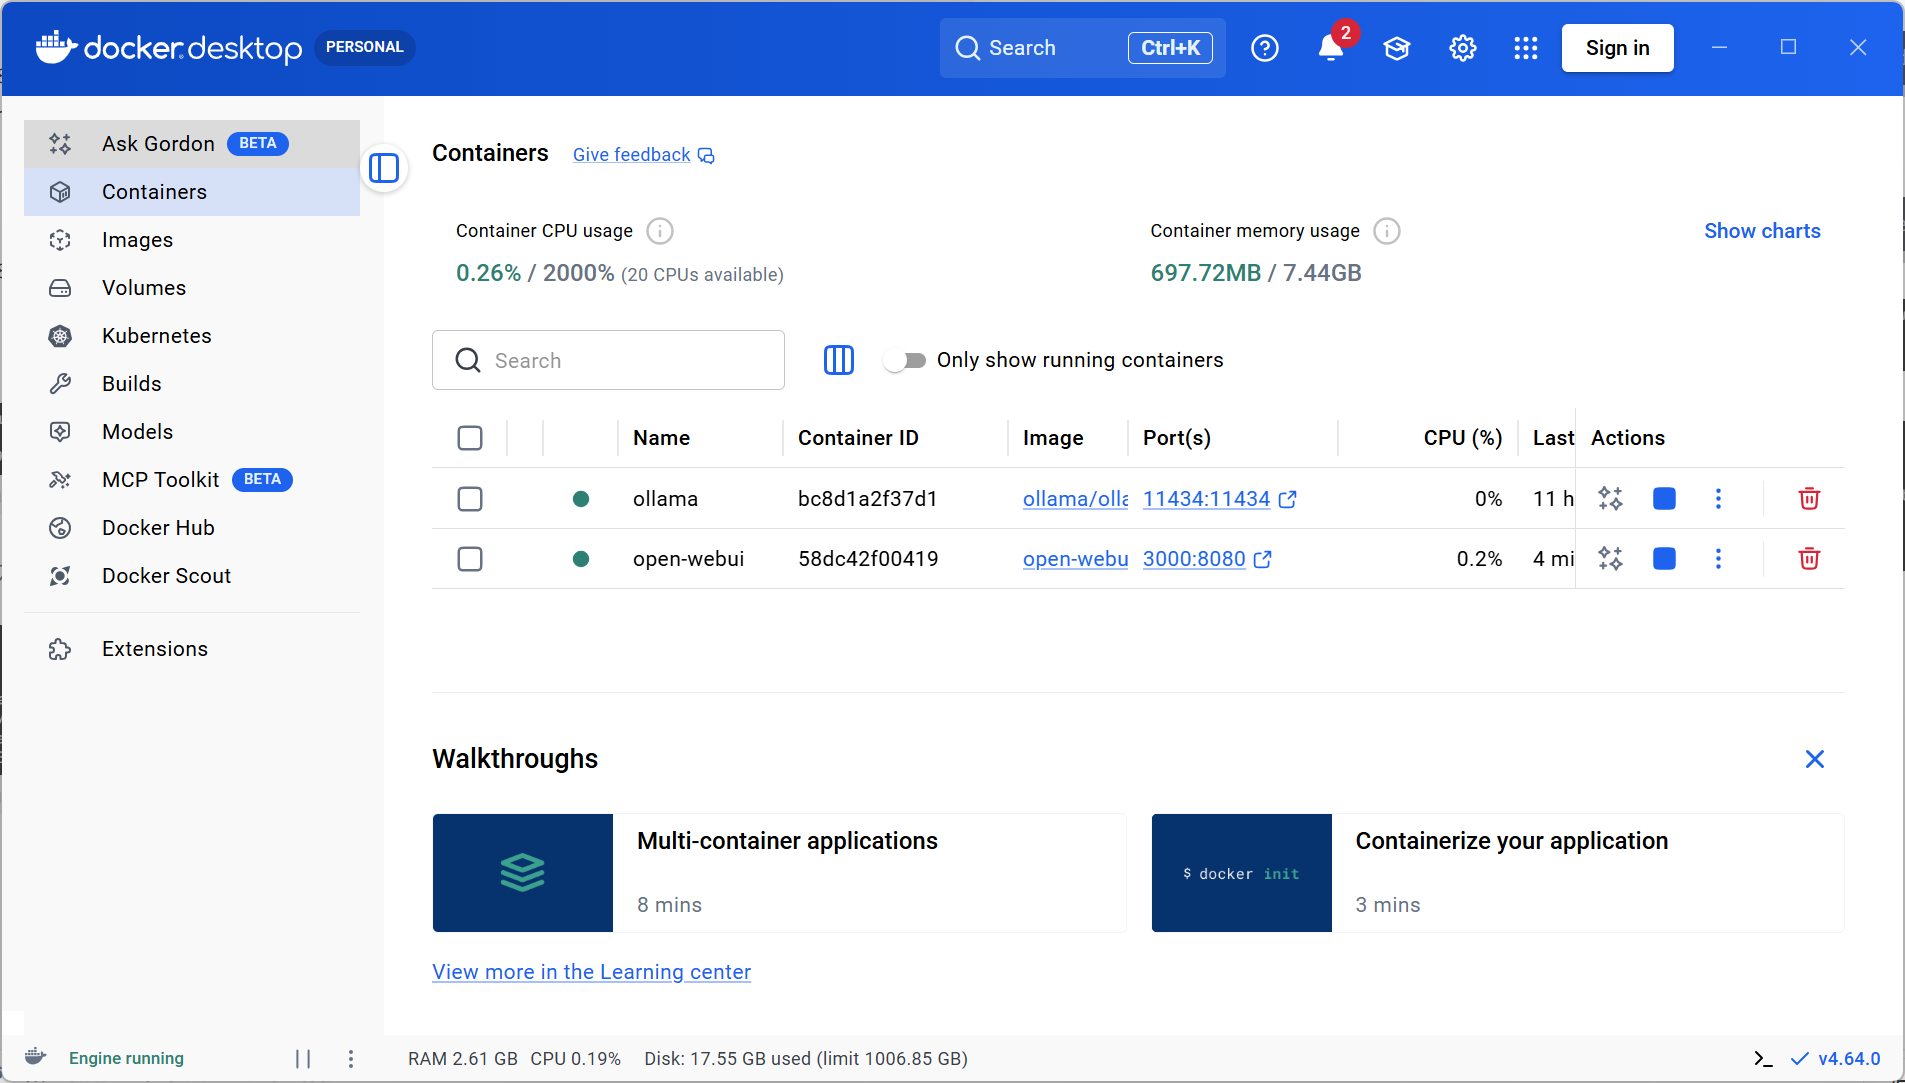Sort by Port(s) column header
The height and width of the screenshot is (1083, 1905).
click(x=1177, y=438)
